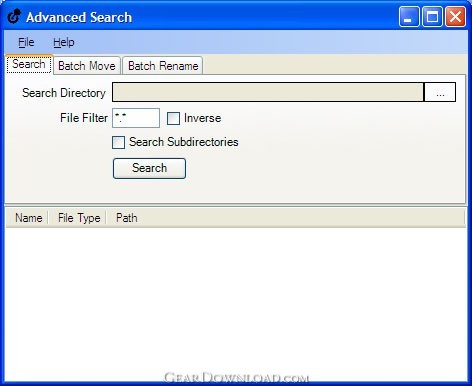The image size is (472, 386).
Task: Open the Help menu
Action: pyautogui.click(x=64, y=42)
